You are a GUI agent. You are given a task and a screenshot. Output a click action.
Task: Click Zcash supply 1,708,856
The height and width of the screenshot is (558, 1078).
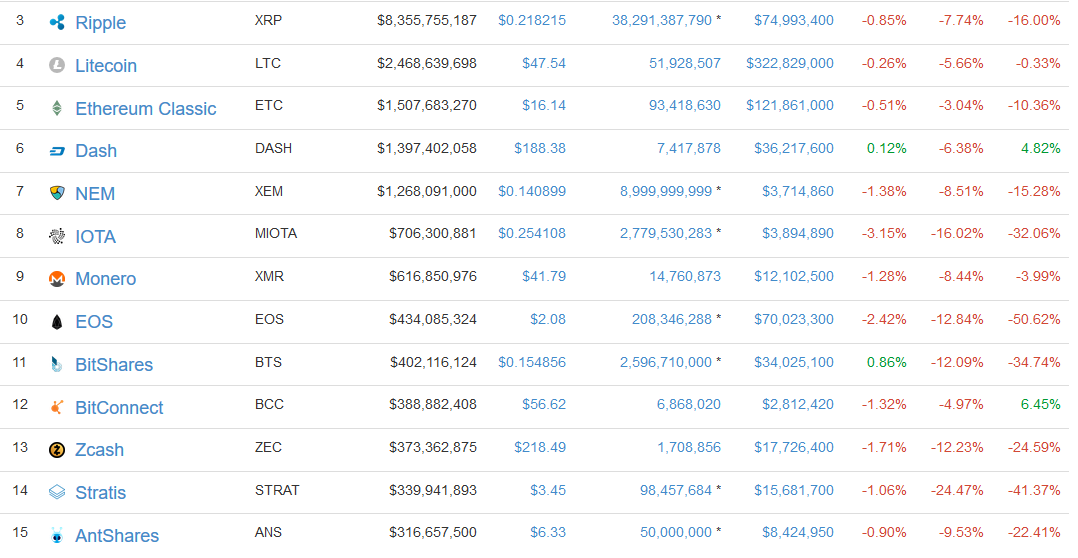(x=689, y=447)
